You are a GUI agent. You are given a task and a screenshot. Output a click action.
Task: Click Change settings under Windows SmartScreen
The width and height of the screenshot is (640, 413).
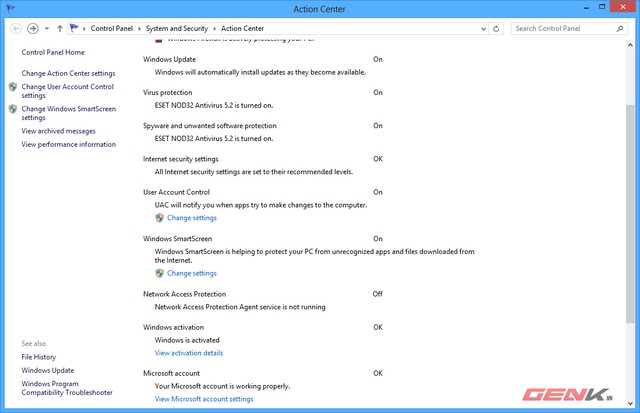point(192,273)
